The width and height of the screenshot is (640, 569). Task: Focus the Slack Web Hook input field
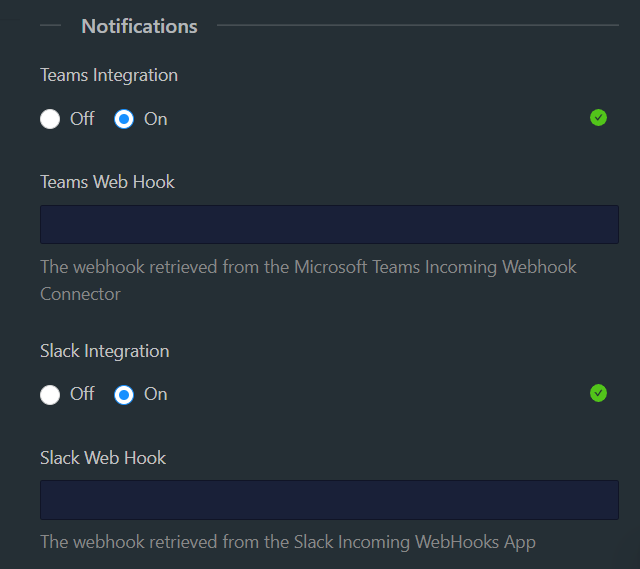click(329, 500)
